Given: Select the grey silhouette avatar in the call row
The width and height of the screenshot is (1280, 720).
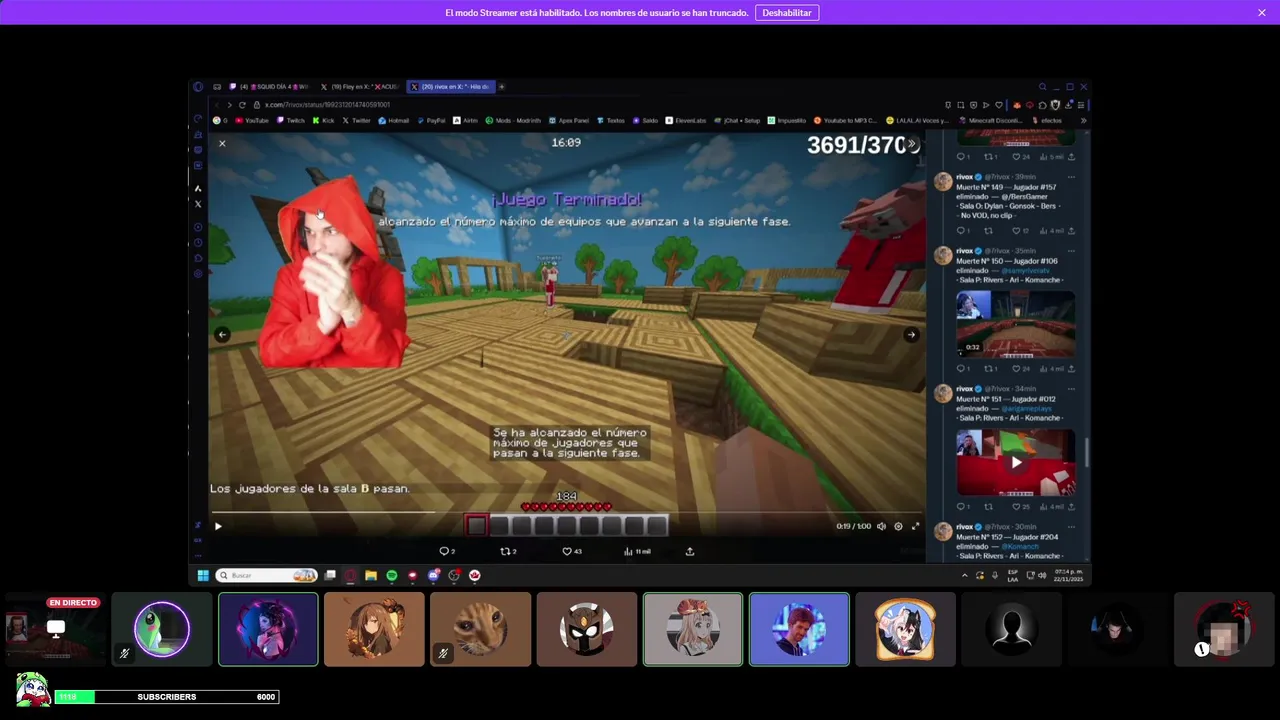Looking at the screenshot, I should tap(1011, 629).
